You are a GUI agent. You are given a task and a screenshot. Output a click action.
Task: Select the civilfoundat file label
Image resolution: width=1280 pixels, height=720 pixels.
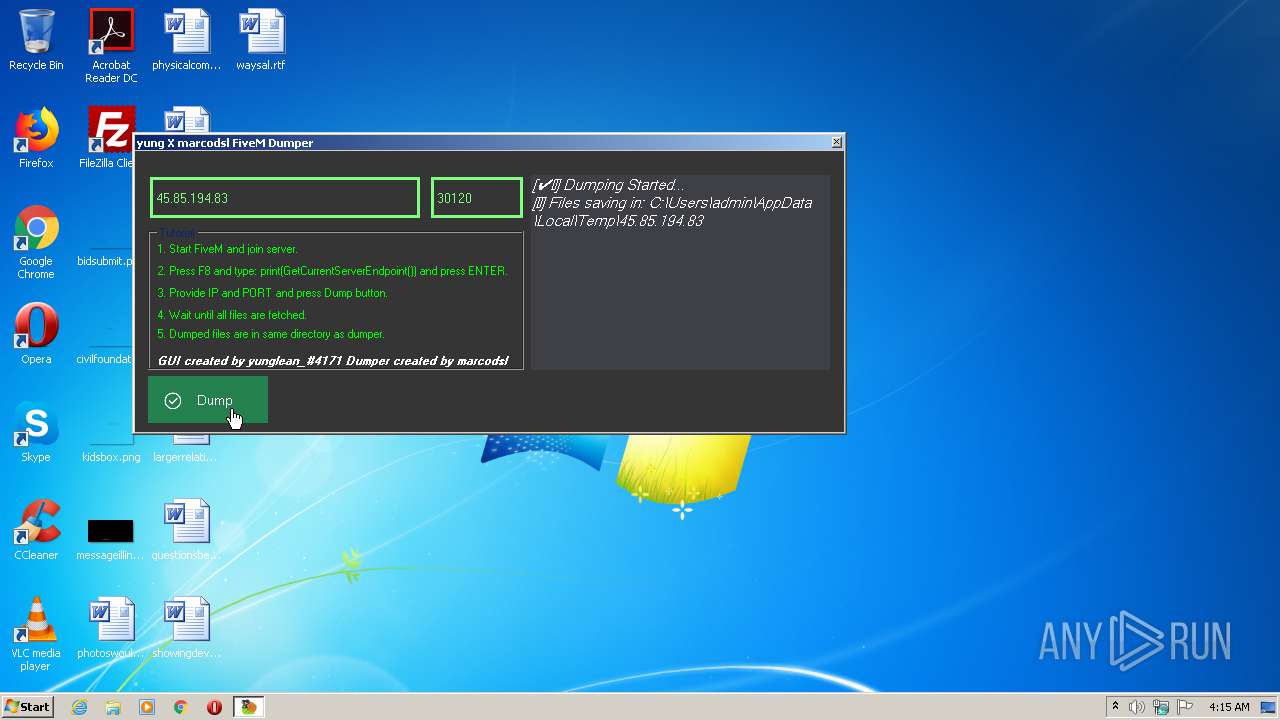[x=104, y=359]
